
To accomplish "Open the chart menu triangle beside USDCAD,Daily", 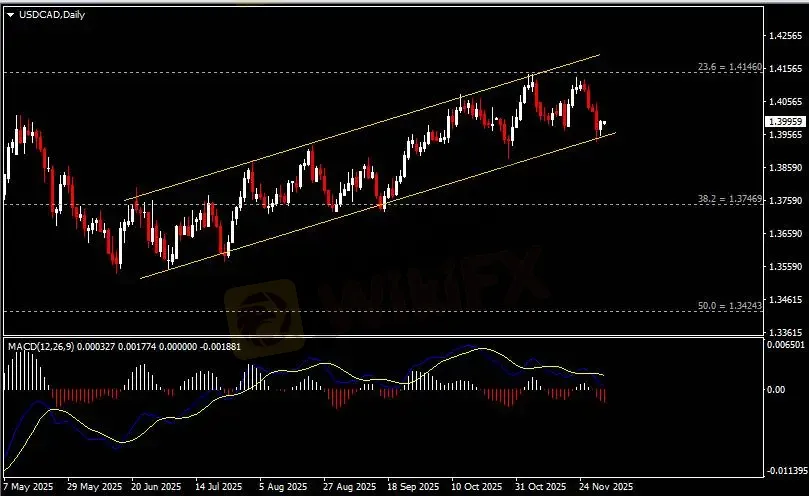I will (x=10, y=15).
